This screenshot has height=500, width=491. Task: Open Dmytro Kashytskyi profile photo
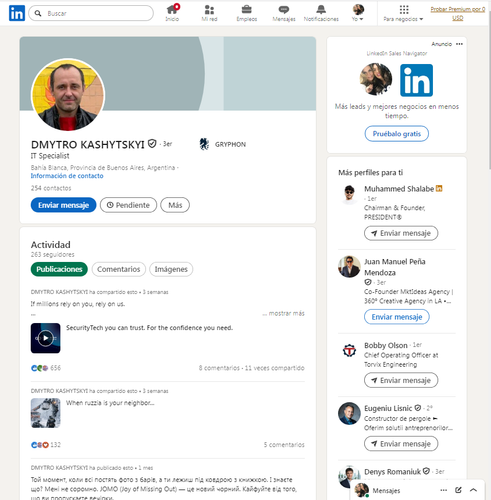68,95
